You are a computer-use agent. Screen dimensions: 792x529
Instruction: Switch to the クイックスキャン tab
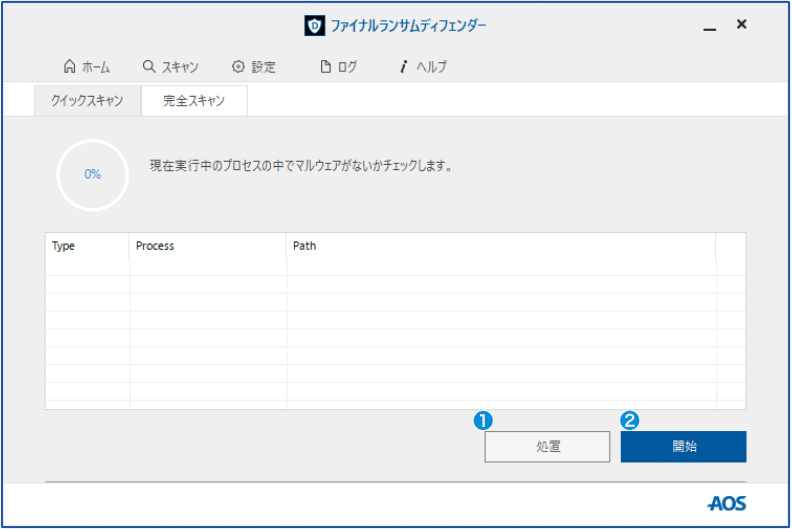pyautogui.click(x=87, y=101)
